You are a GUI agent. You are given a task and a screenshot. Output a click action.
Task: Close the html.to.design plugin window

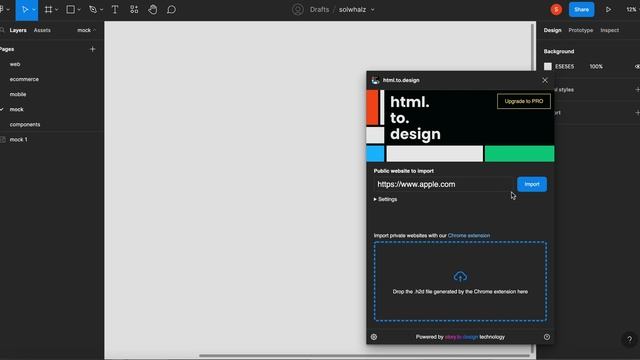(545, 80)
